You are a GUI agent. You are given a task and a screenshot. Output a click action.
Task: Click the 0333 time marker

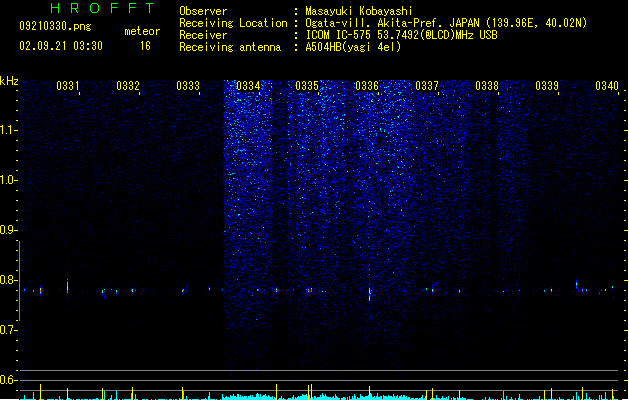click(188, 85)
